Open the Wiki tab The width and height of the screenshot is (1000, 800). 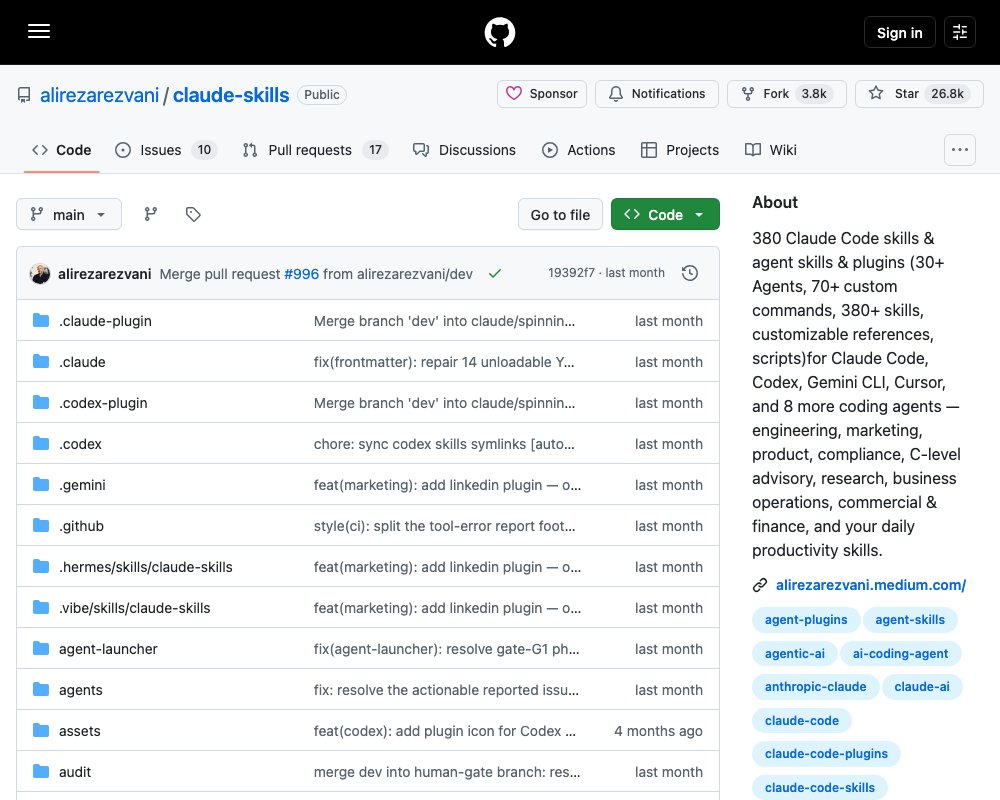[x=770, y=150]
